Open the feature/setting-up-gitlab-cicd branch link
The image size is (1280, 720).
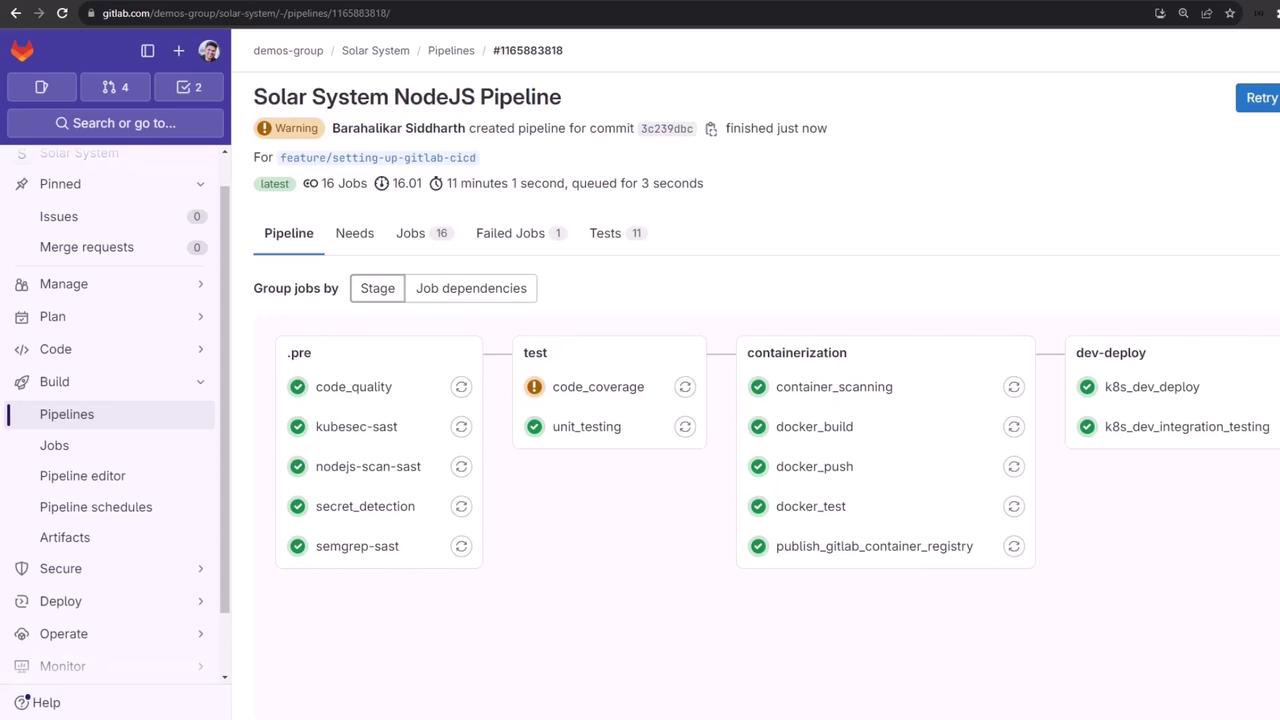tap(378, 158)
